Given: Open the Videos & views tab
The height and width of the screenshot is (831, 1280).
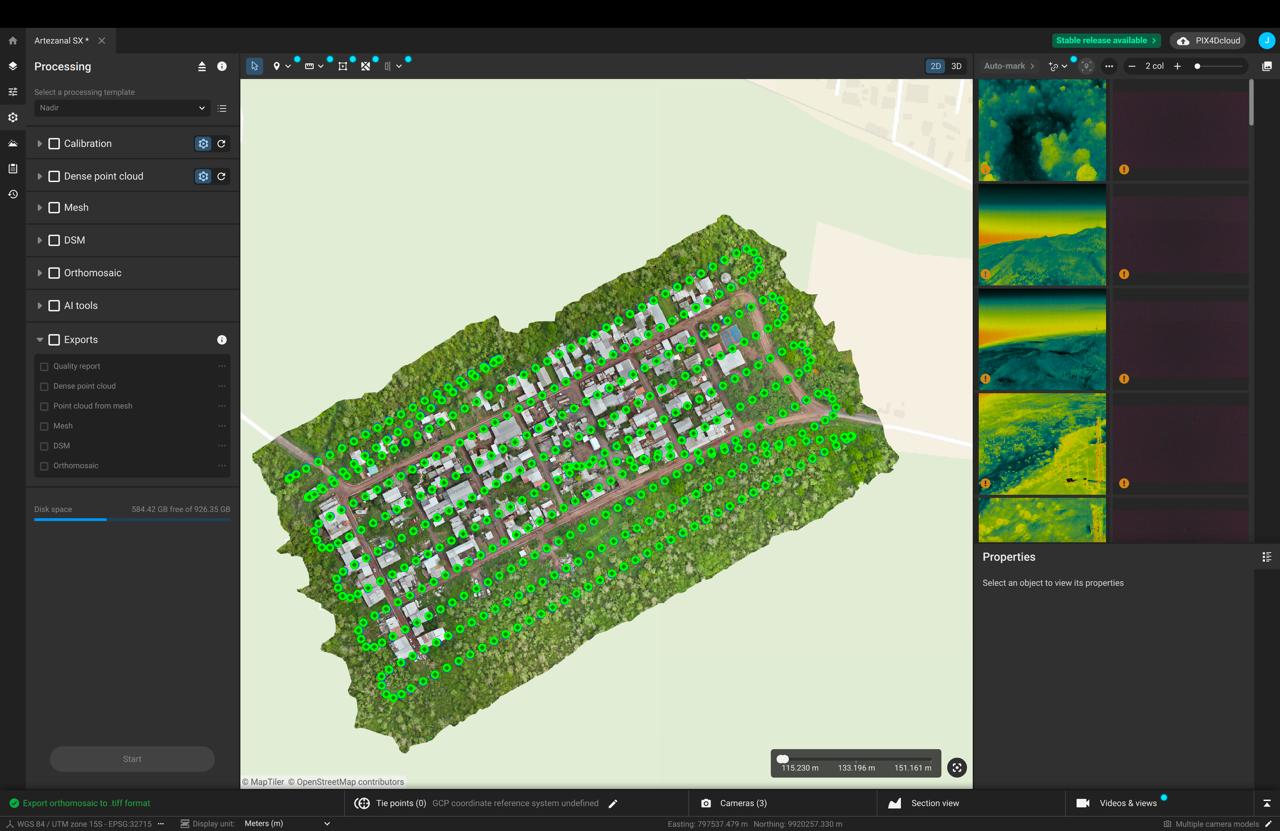Looking at the screenshot, I should [x=1117, y=803].
